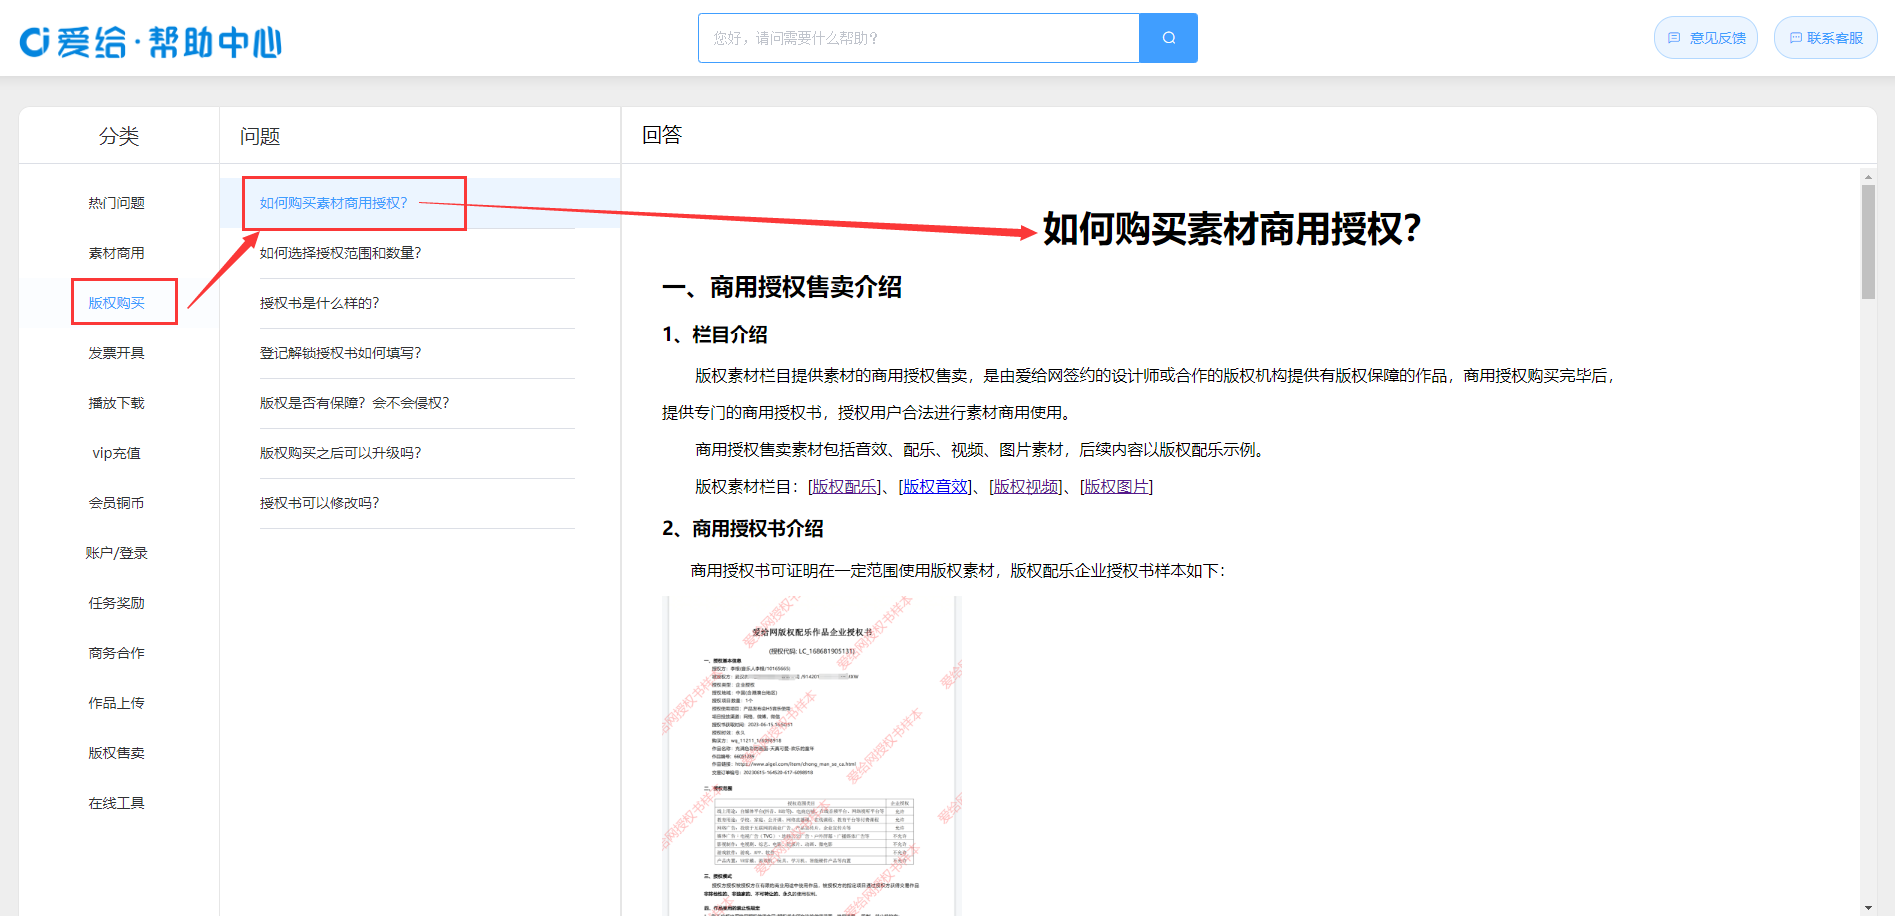Select the 账户/登录 category
This screenshot has height=916, width=1895.
[117, 553]
